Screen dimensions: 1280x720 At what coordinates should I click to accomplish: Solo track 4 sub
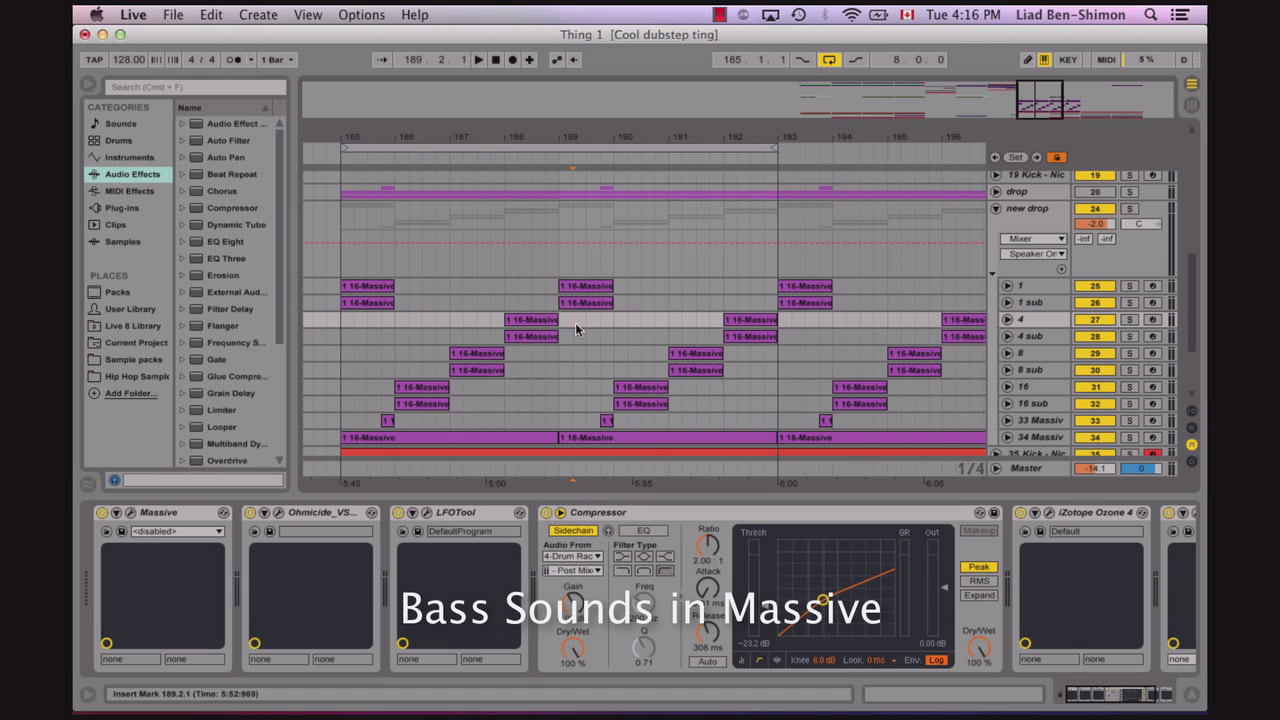coord(1129,337)
